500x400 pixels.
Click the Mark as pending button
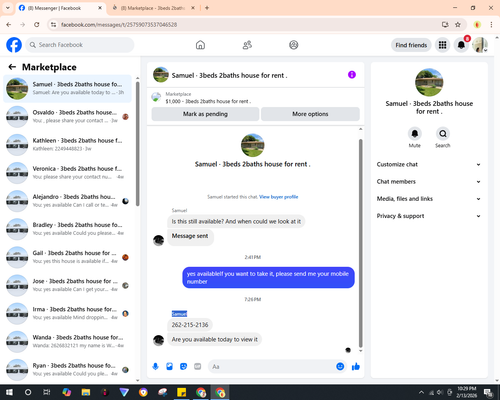(205, 114)
